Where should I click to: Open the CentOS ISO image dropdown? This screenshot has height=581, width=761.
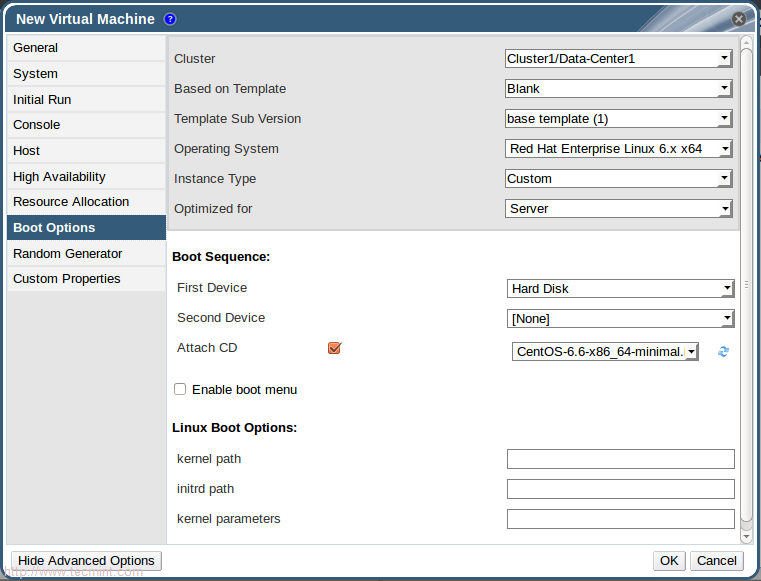pos(605,351)
